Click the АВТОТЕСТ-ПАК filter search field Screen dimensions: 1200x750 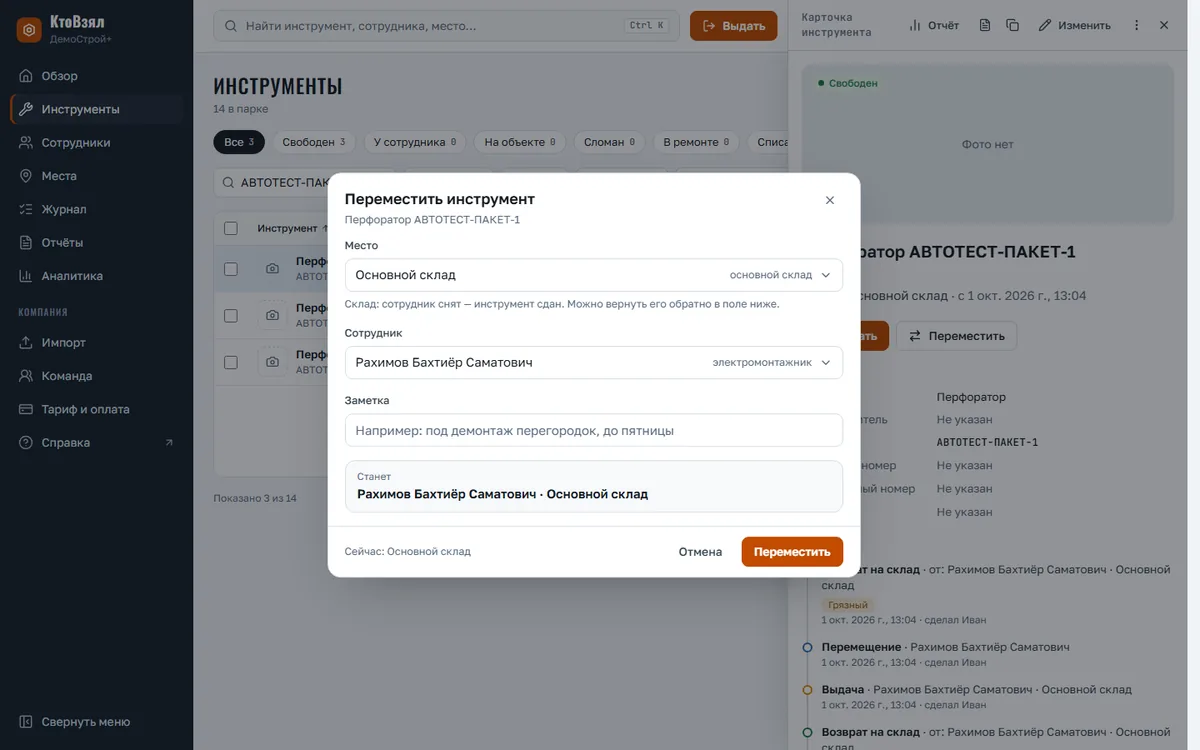[x=285, y=183]
